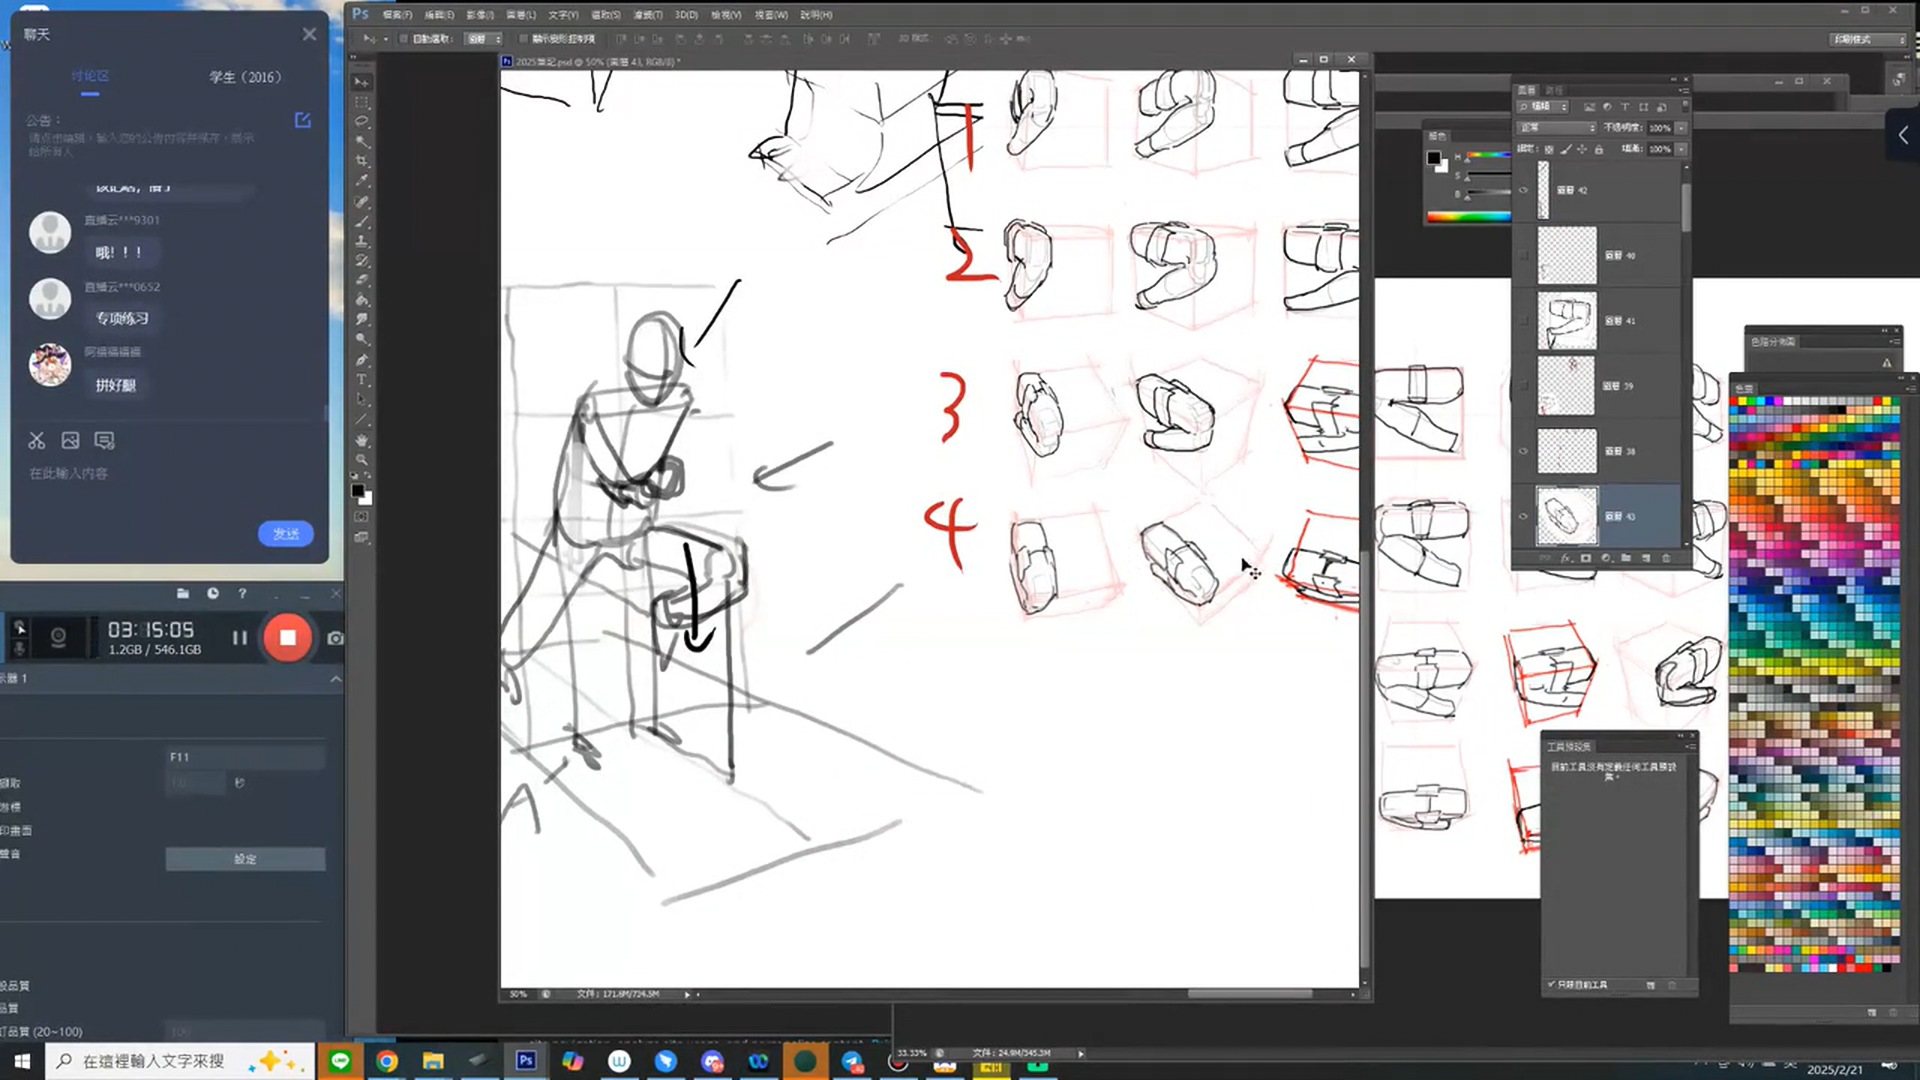Viewport: 1920px width, 1080px height.
Task: Open the Filter (濾鏡) menu
Action: tap(648, 15)
